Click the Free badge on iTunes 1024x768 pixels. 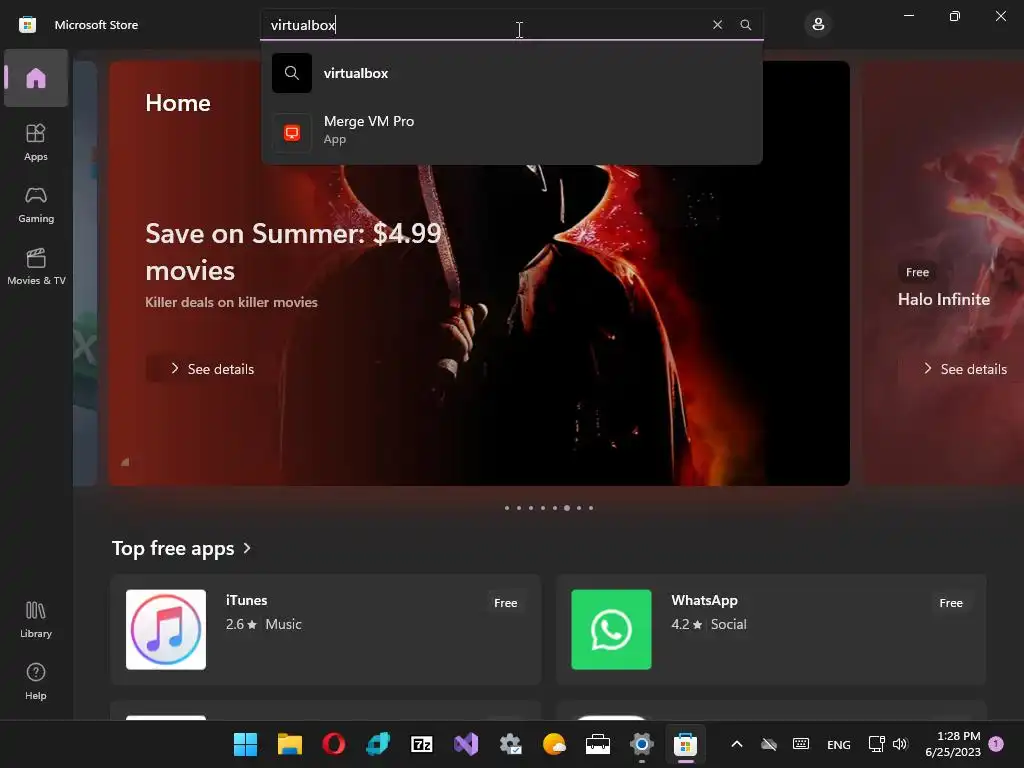pos(505,603)
